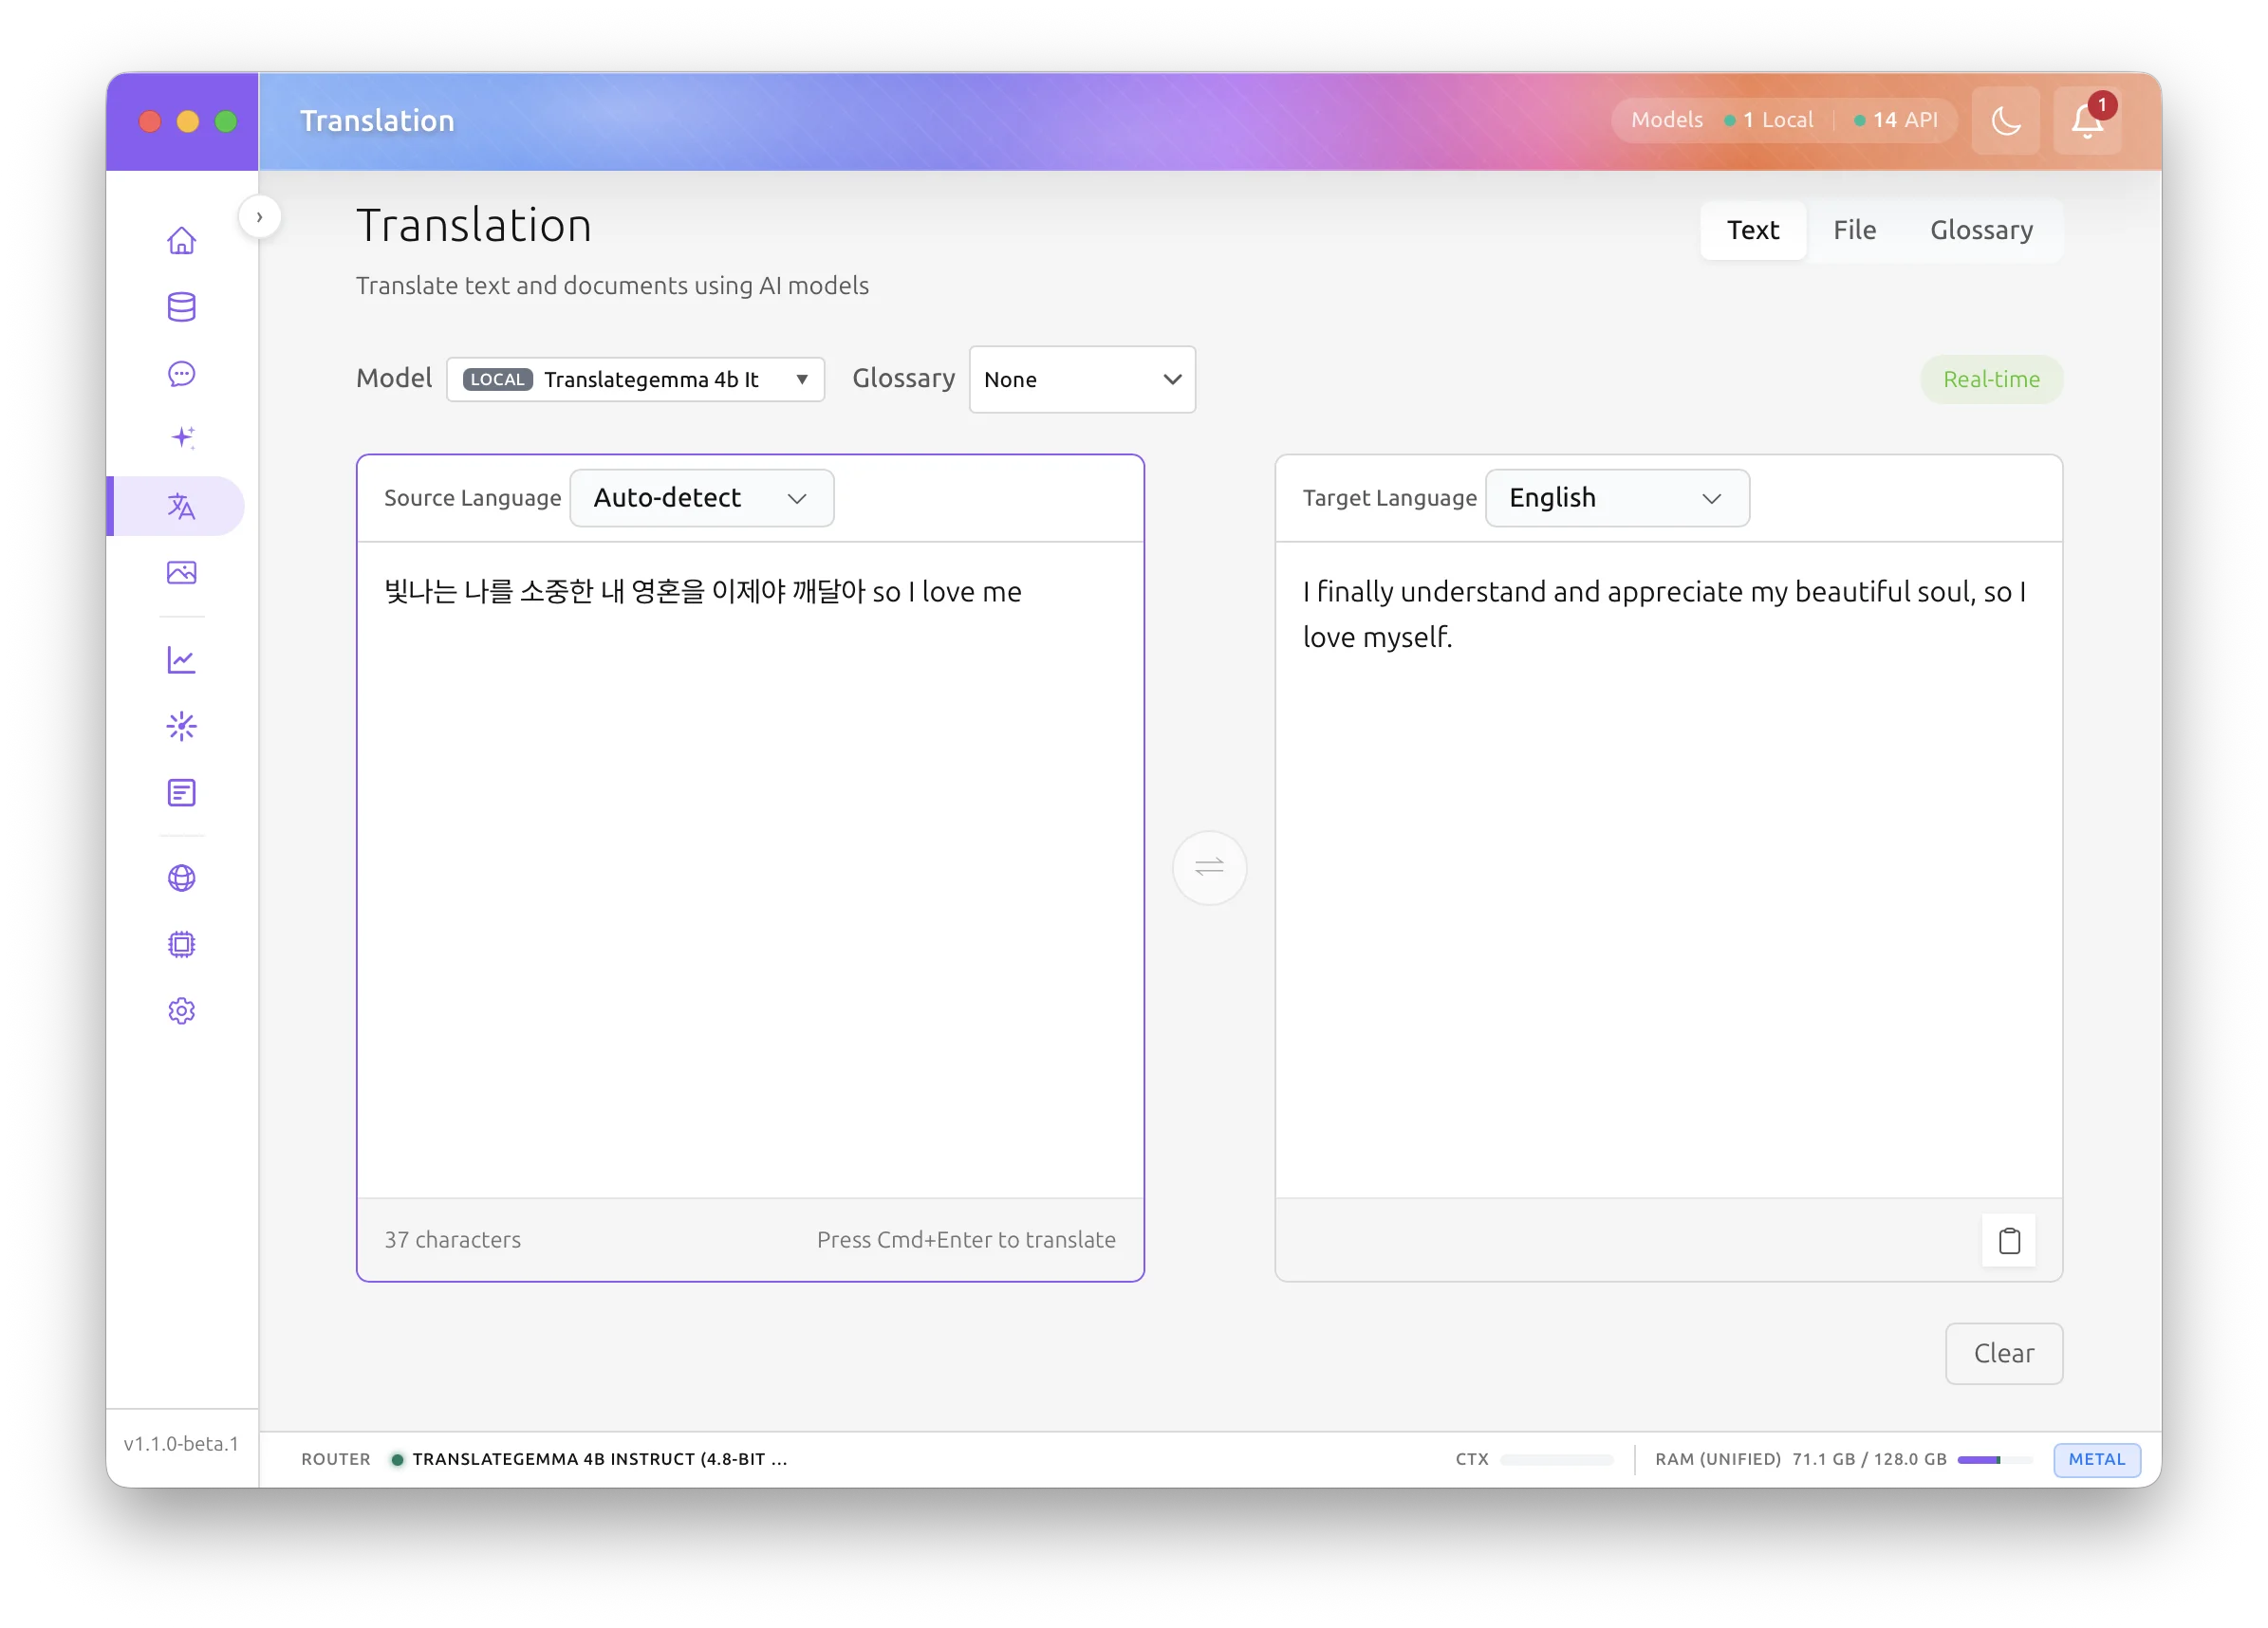Open the image tool in sidebar
This screenshot has height=1628, width=2268.
181,572
